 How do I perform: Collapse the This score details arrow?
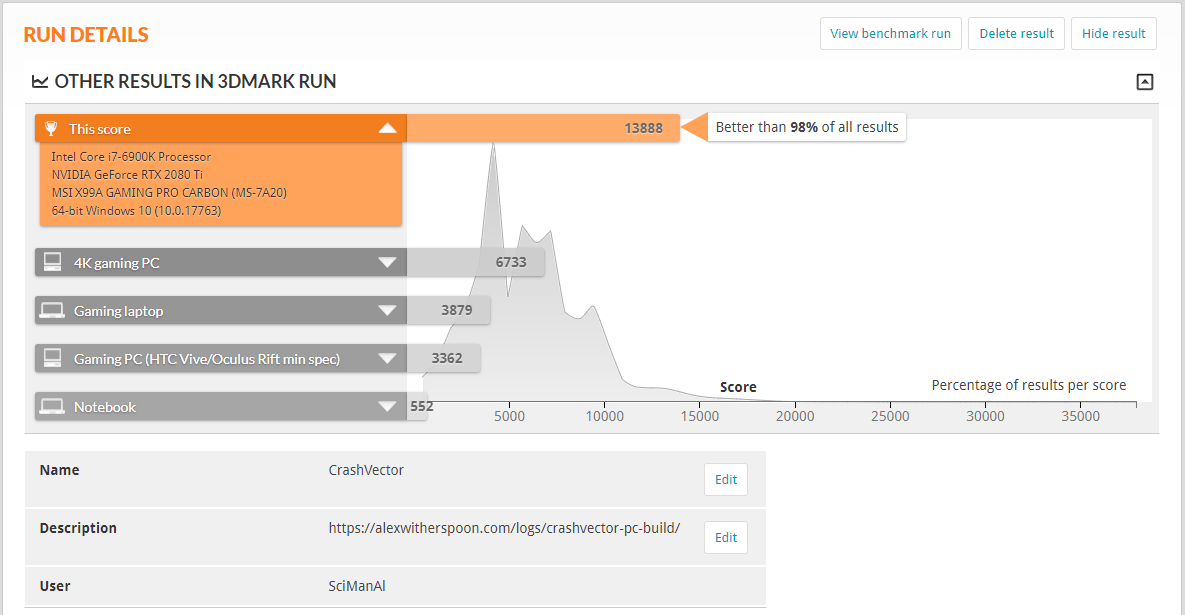[x=387, y=129]
